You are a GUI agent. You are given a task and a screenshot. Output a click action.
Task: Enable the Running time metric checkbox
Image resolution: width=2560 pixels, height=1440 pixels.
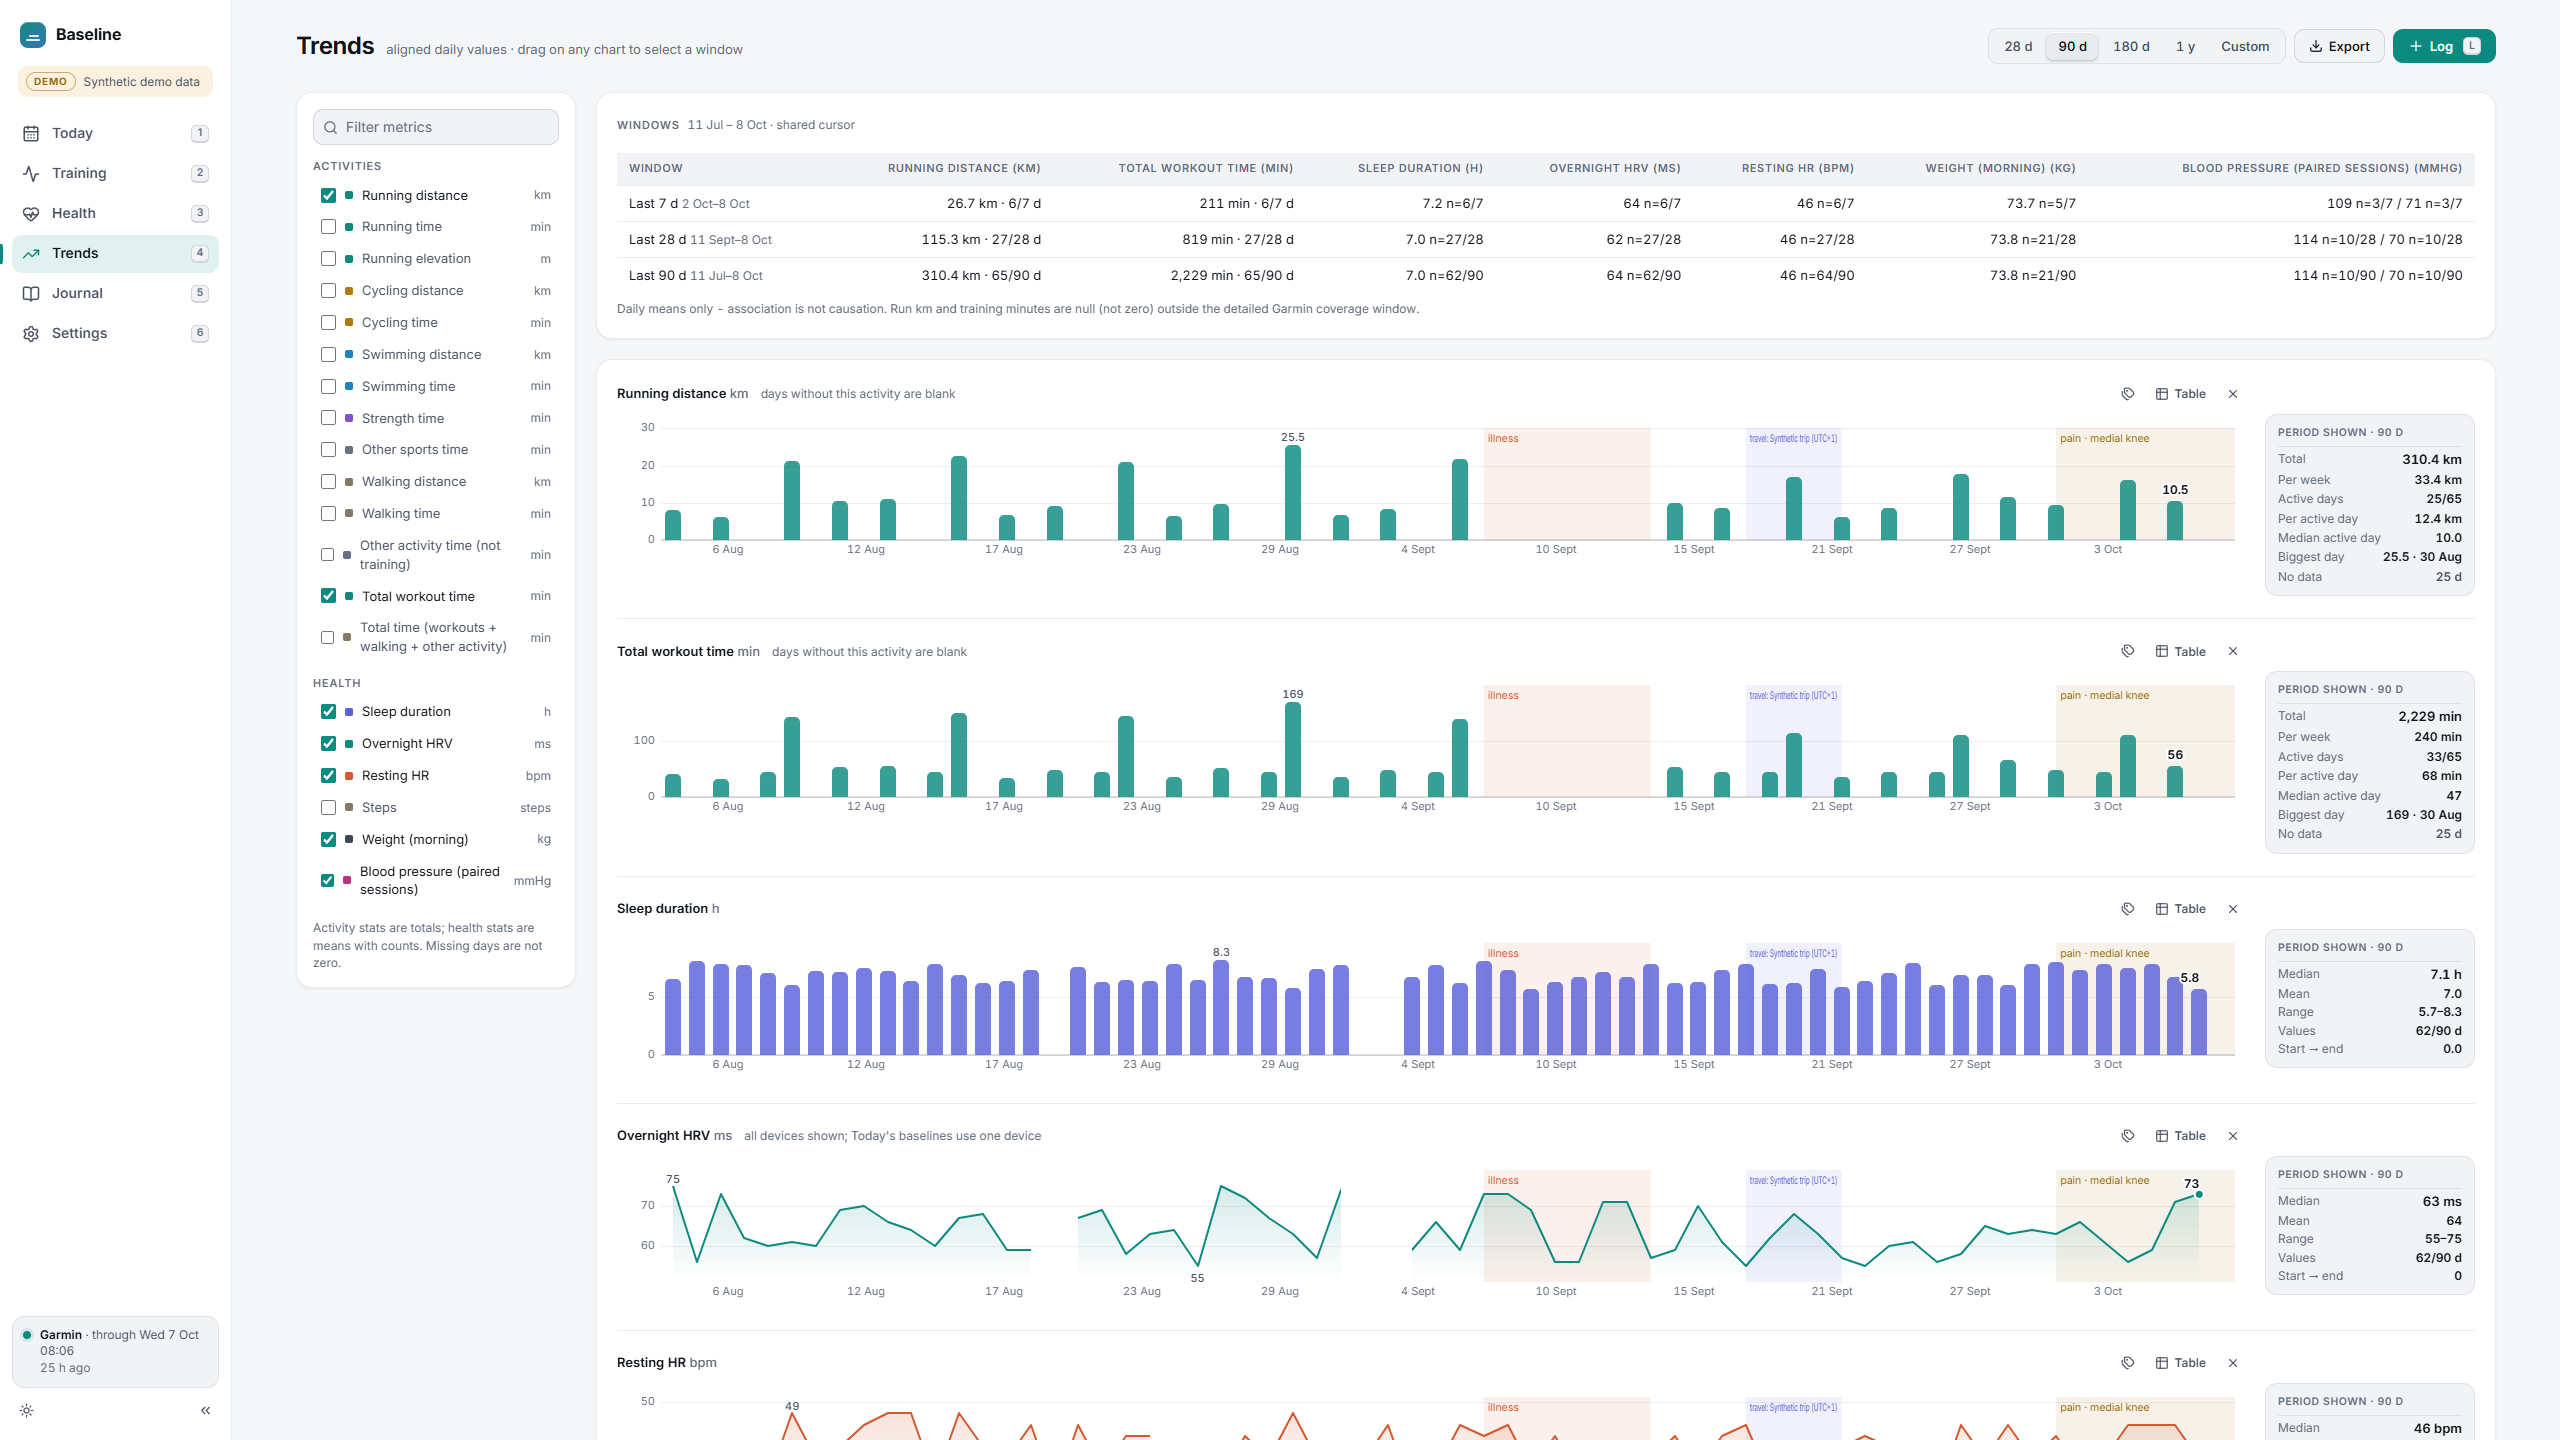coord(328,227)
